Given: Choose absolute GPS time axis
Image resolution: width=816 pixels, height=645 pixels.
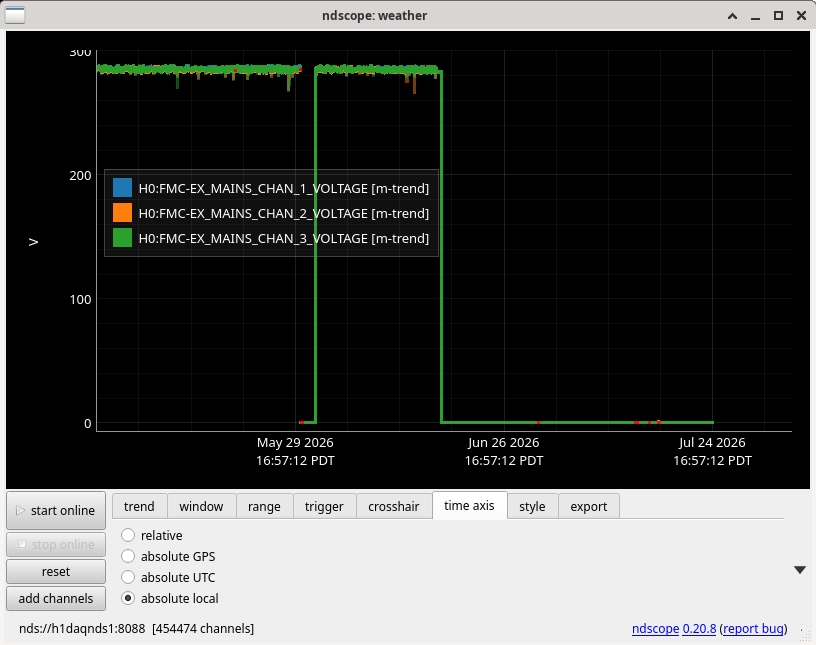Looking at the screenshot, I should 168,557.
